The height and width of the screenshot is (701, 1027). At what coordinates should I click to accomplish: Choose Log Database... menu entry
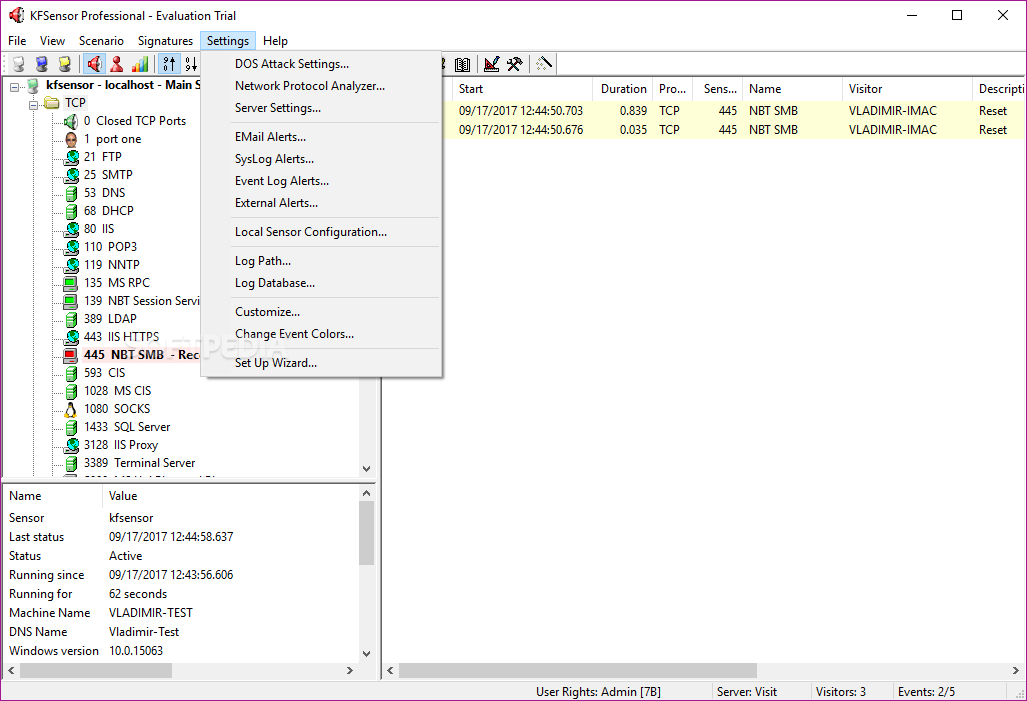pos(322,283)
